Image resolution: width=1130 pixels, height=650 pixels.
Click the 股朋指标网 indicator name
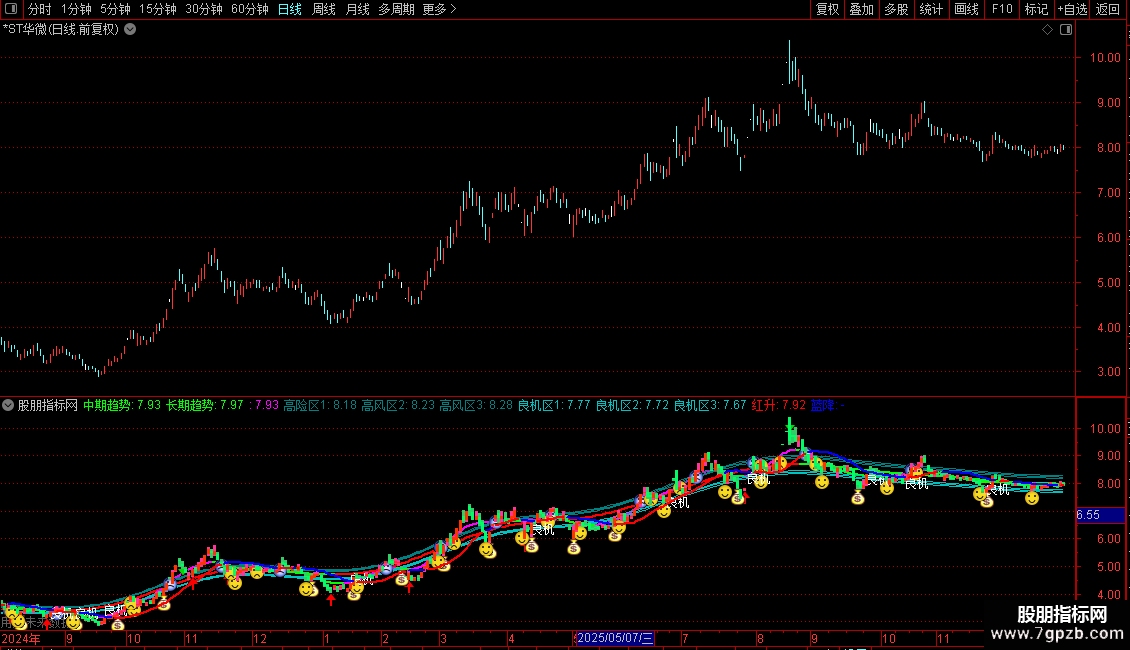[48, 406]
